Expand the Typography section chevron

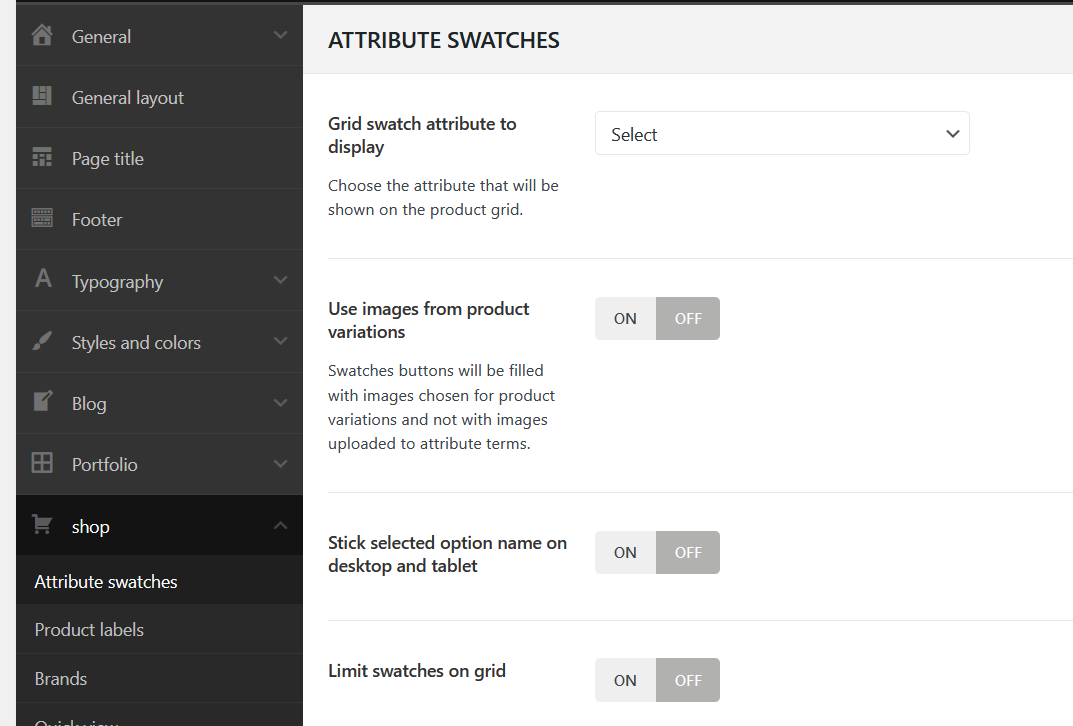280,281
